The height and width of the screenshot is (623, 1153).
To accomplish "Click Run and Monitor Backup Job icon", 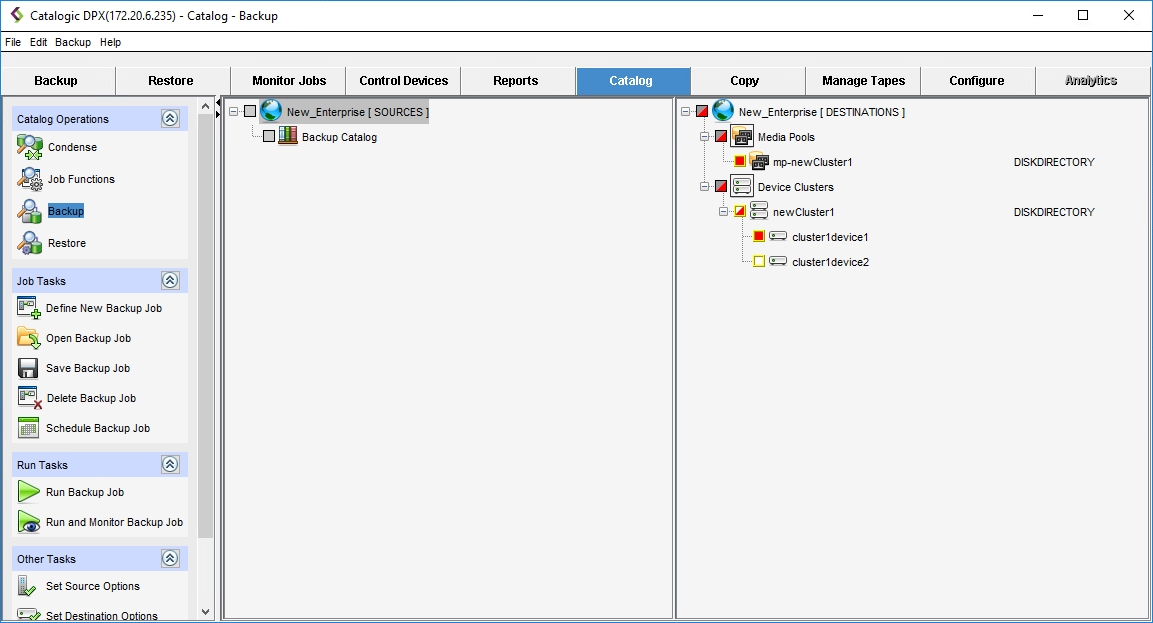I will point(28,522).
